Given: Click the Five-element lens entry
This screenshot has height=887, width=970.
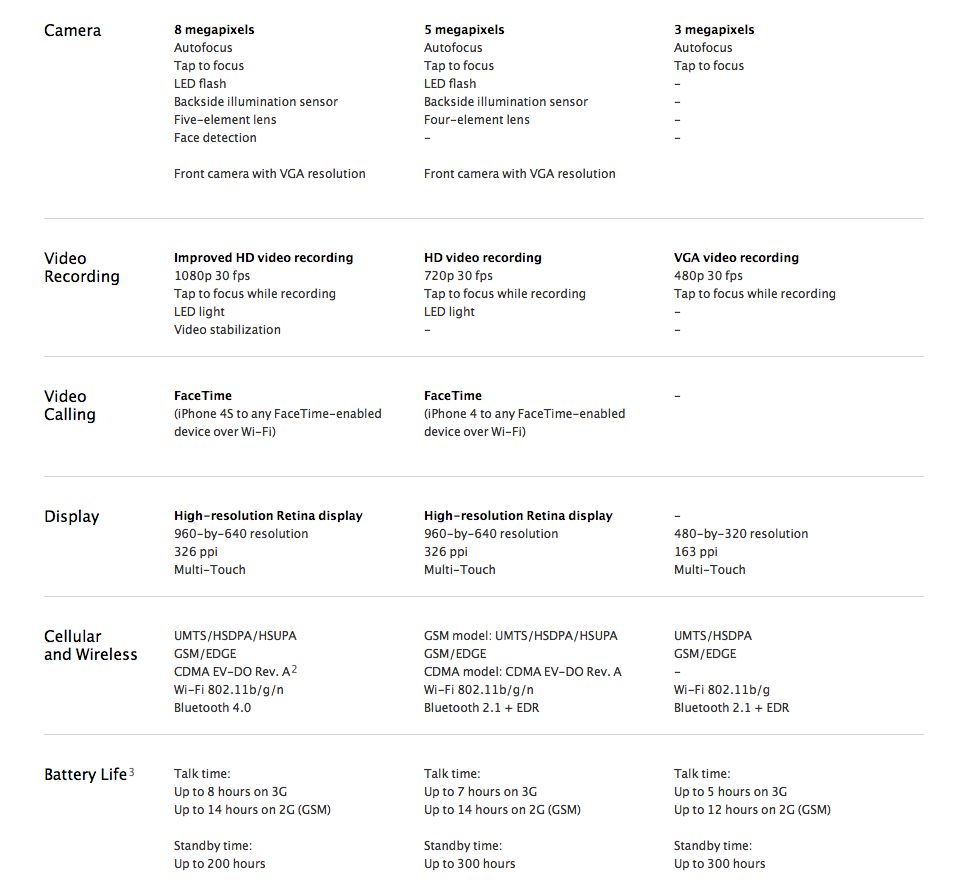Looking at the screenshot, I should (225, 120).
